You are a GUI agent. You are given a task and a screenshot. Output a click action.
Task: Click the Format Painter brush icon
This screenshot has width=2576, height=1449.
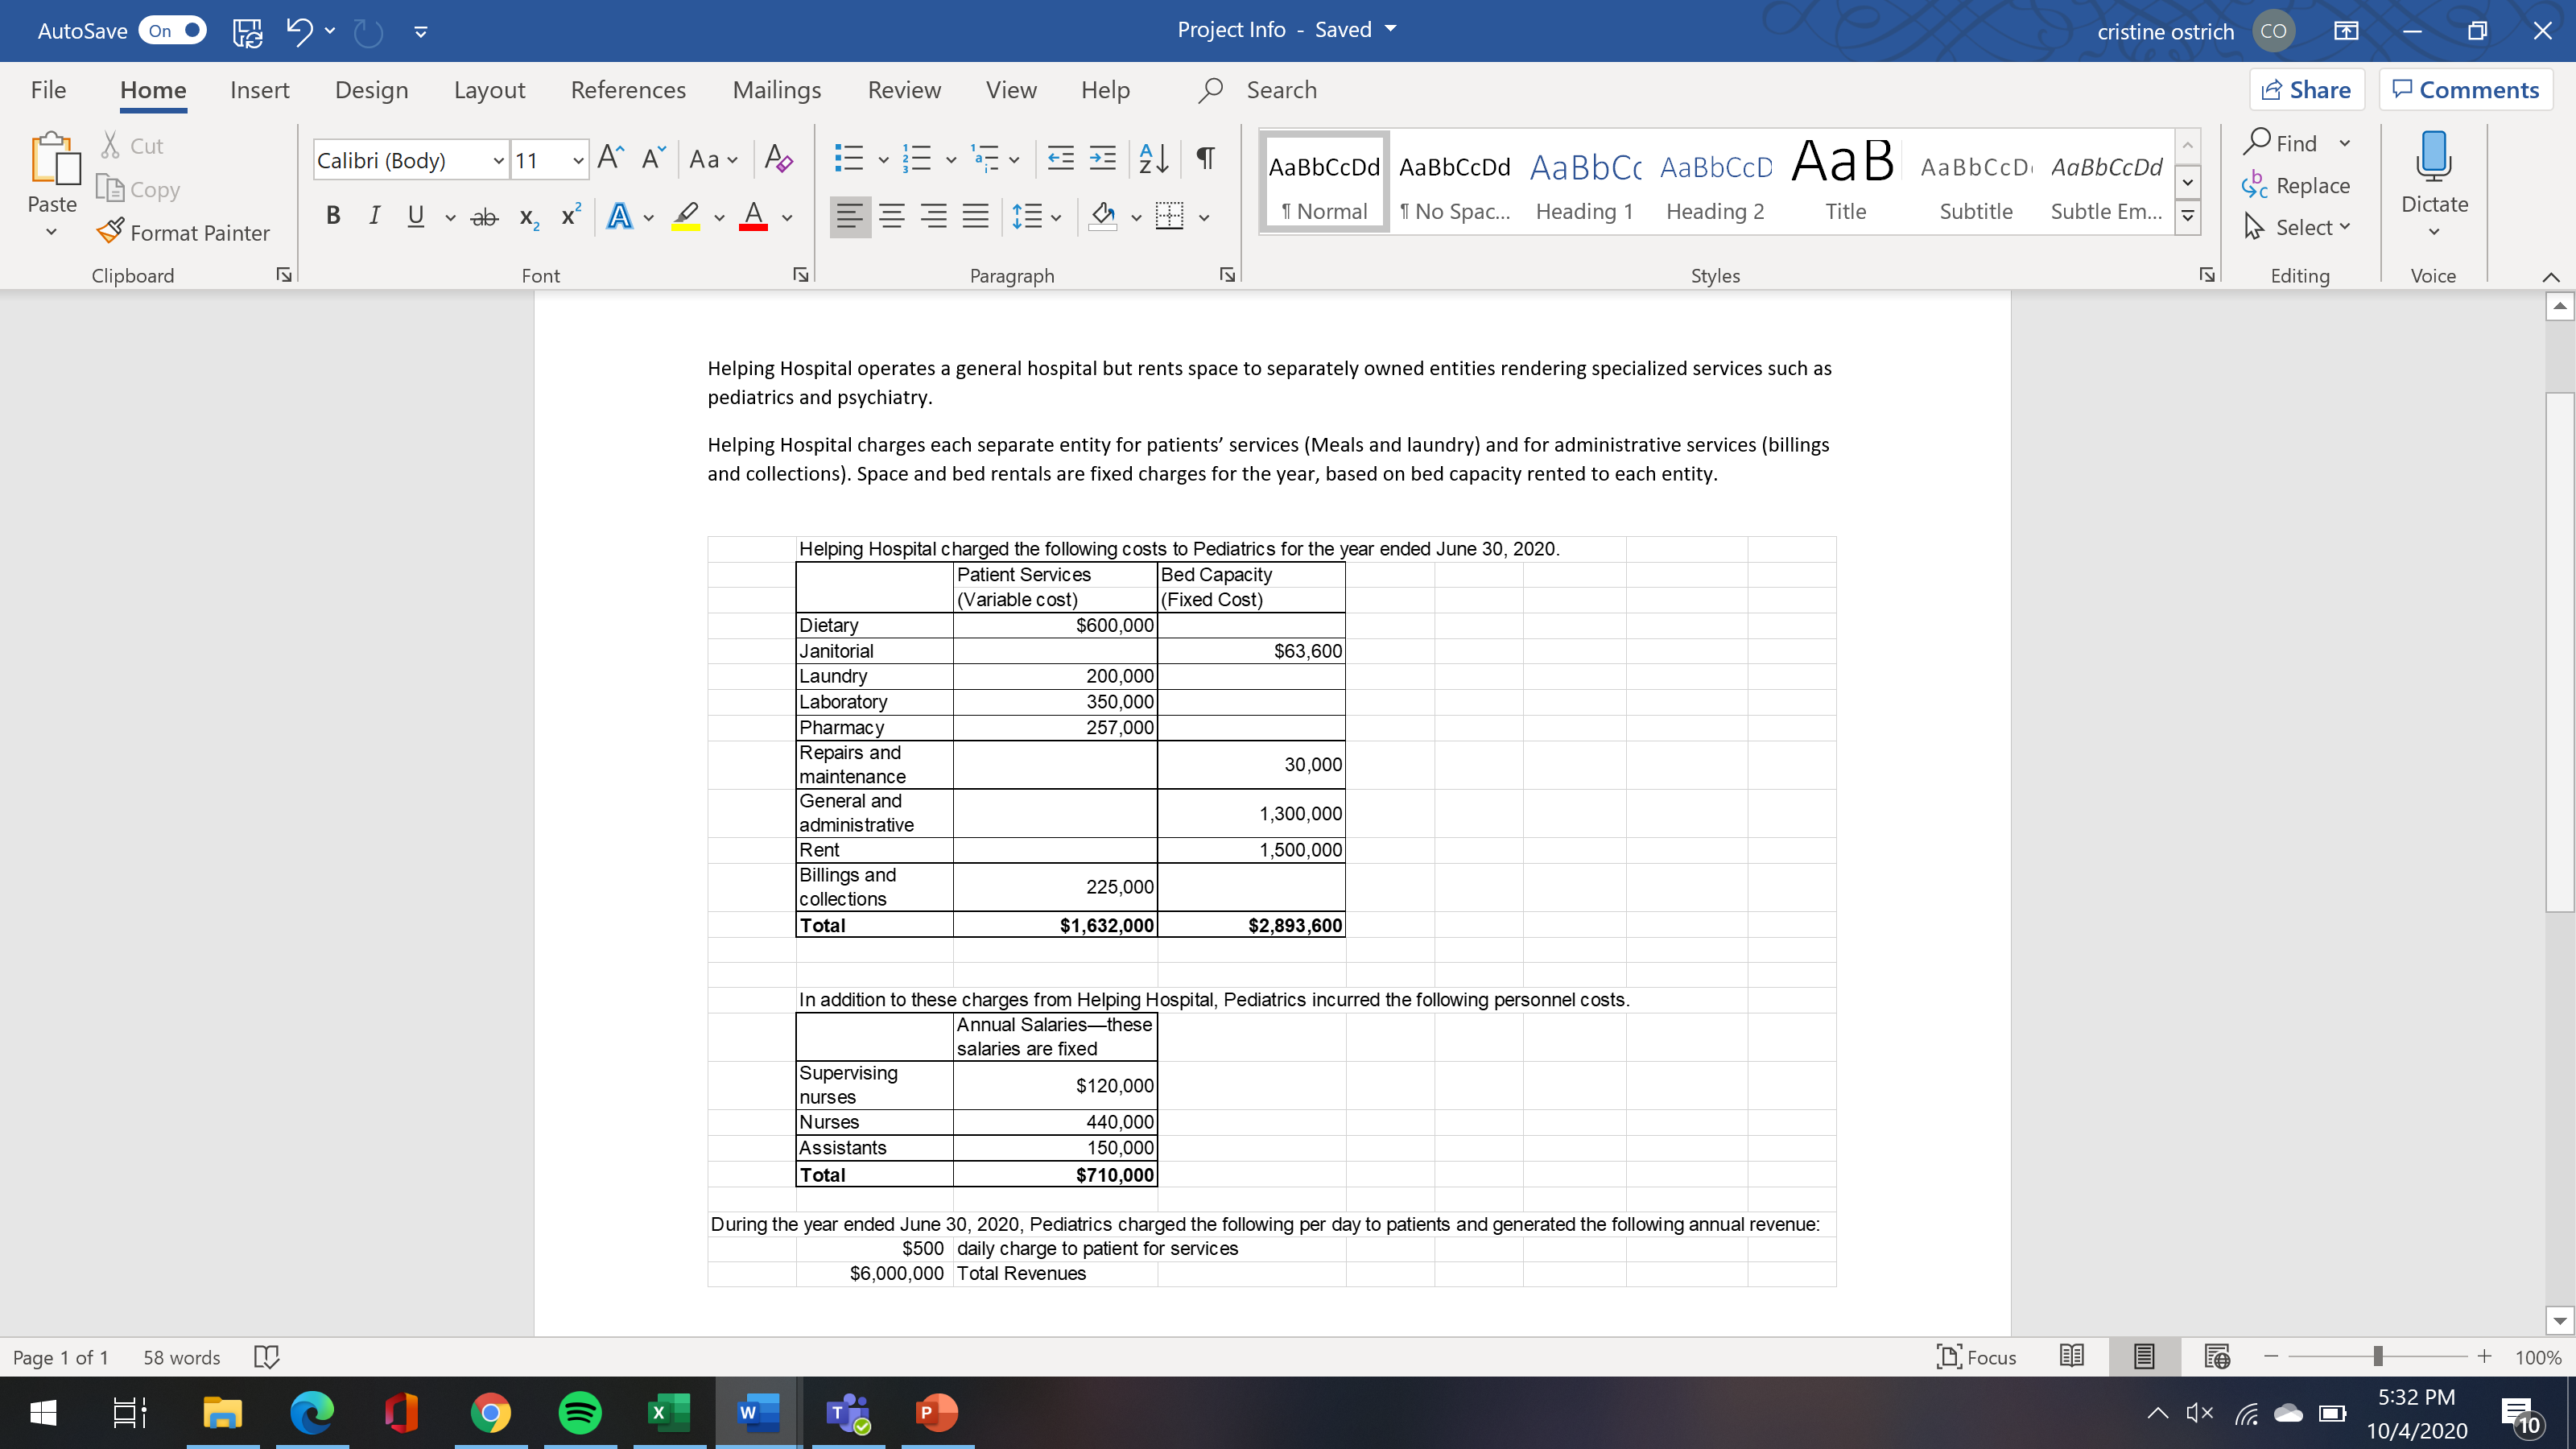pos(111,232)
